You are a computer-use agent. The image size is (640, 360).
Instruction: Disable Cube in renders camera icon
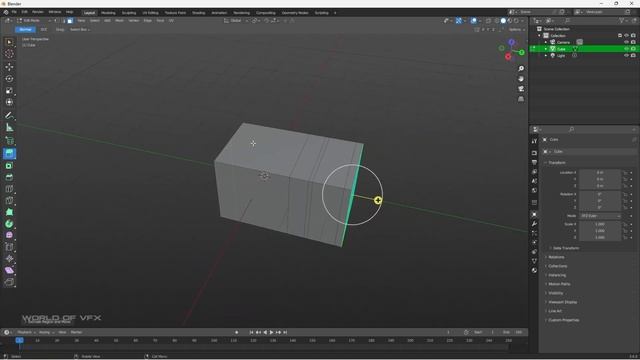(633, 49)
